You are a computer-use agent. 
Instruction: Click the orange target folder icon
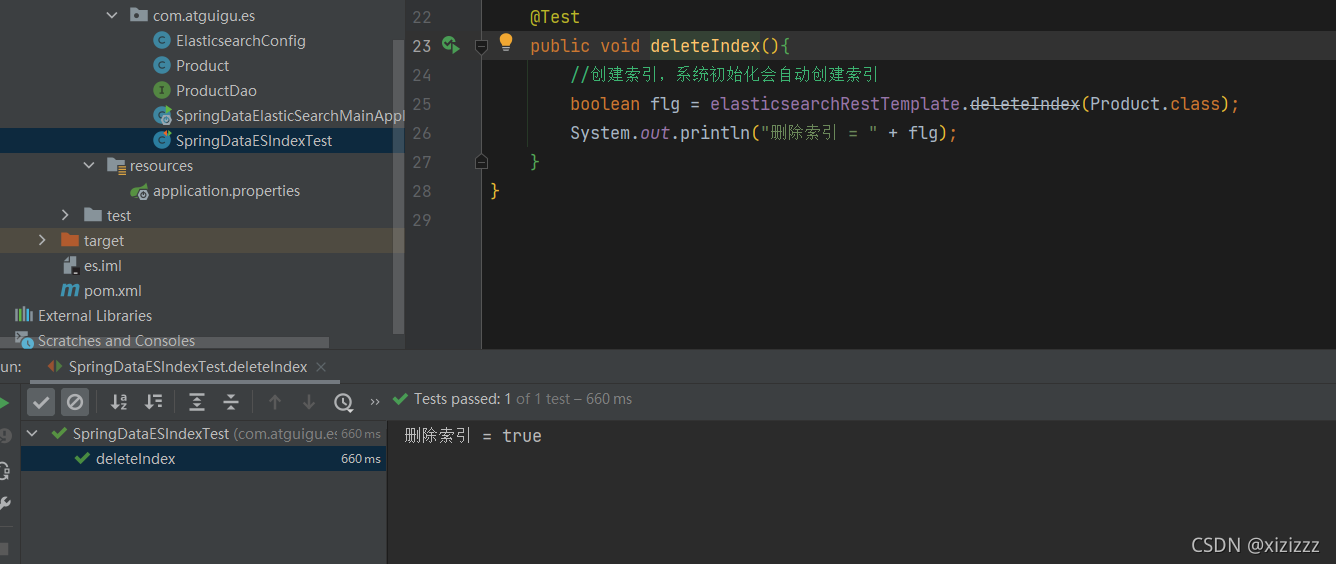pos(69,240)
